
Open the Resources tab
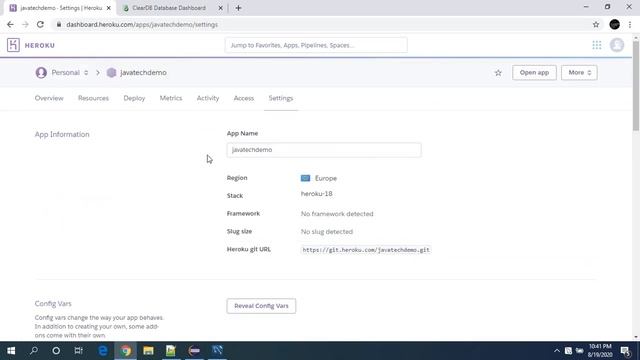(93, 98)
